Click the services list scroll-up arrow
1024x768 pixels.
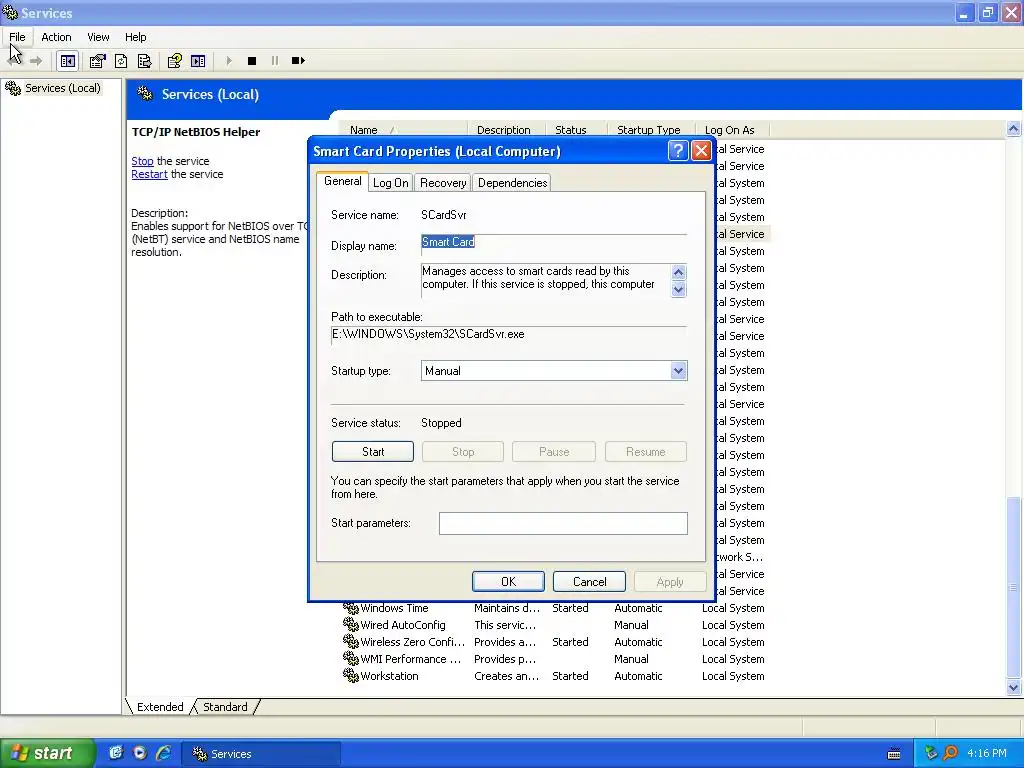click(1014, 129)
